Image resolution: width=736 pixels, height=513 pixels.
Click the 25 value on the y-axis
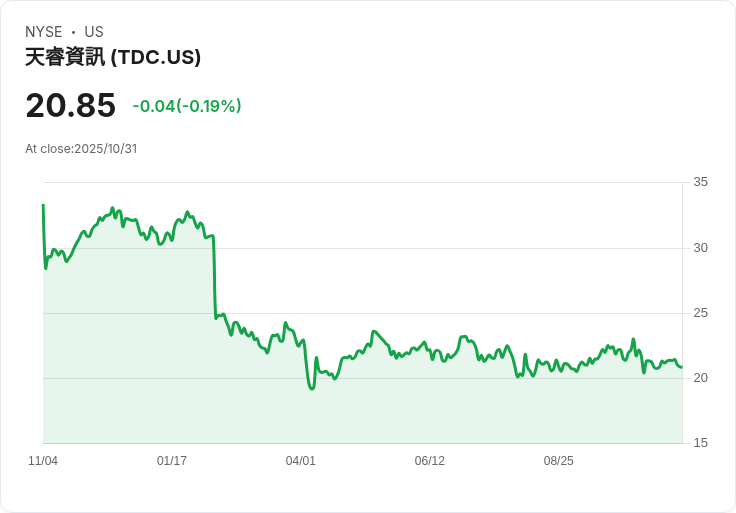(701, 313)
